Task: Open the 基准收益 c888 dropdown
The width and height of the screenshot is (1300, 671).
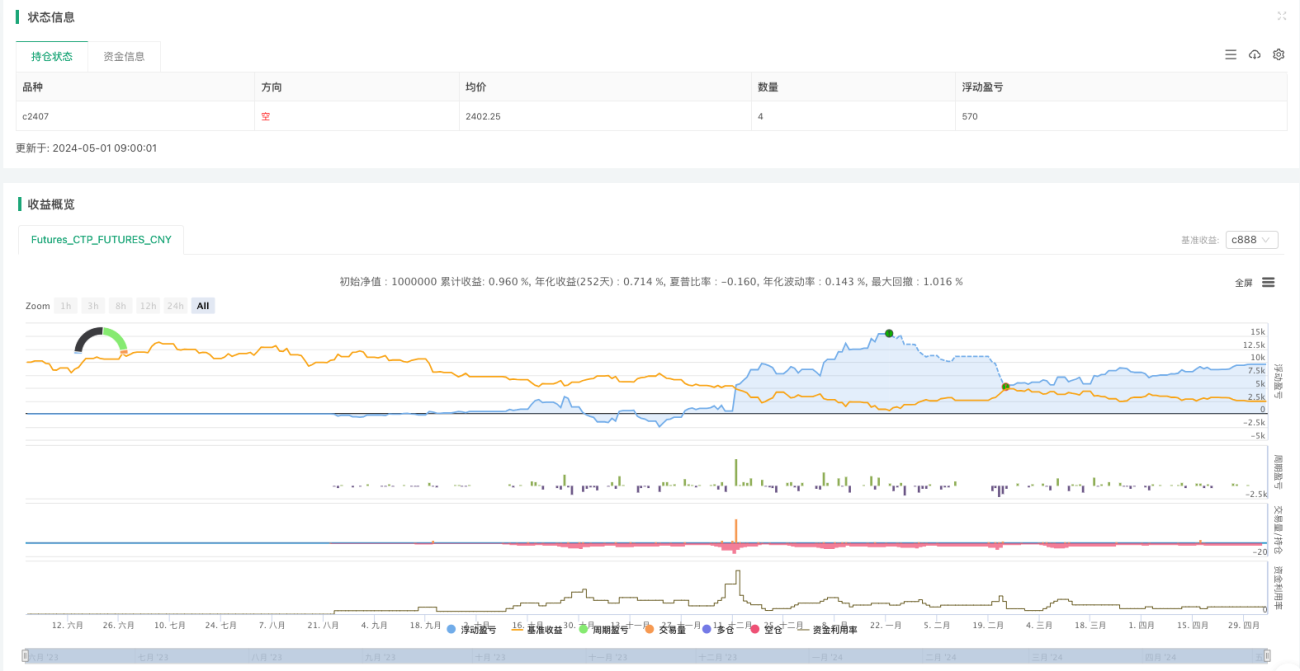Action: pyautogui.click(x=1253, y=240)
